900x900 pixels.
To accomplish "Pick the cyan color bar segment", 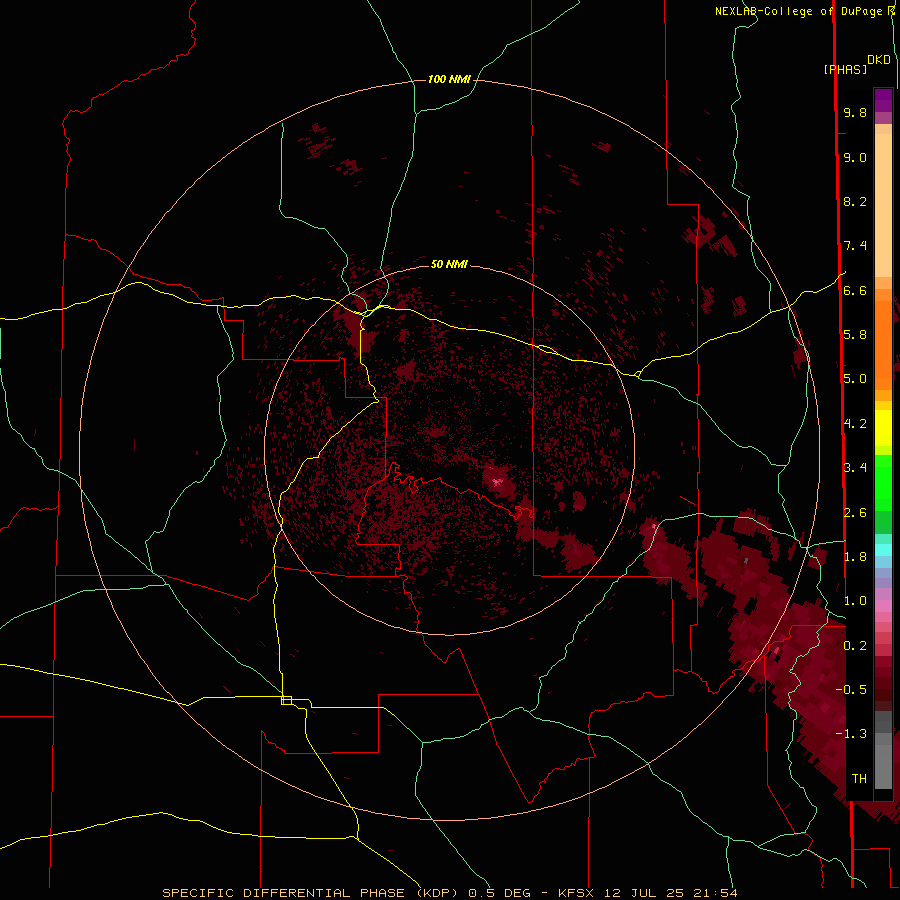I will [x=883, y=550].
